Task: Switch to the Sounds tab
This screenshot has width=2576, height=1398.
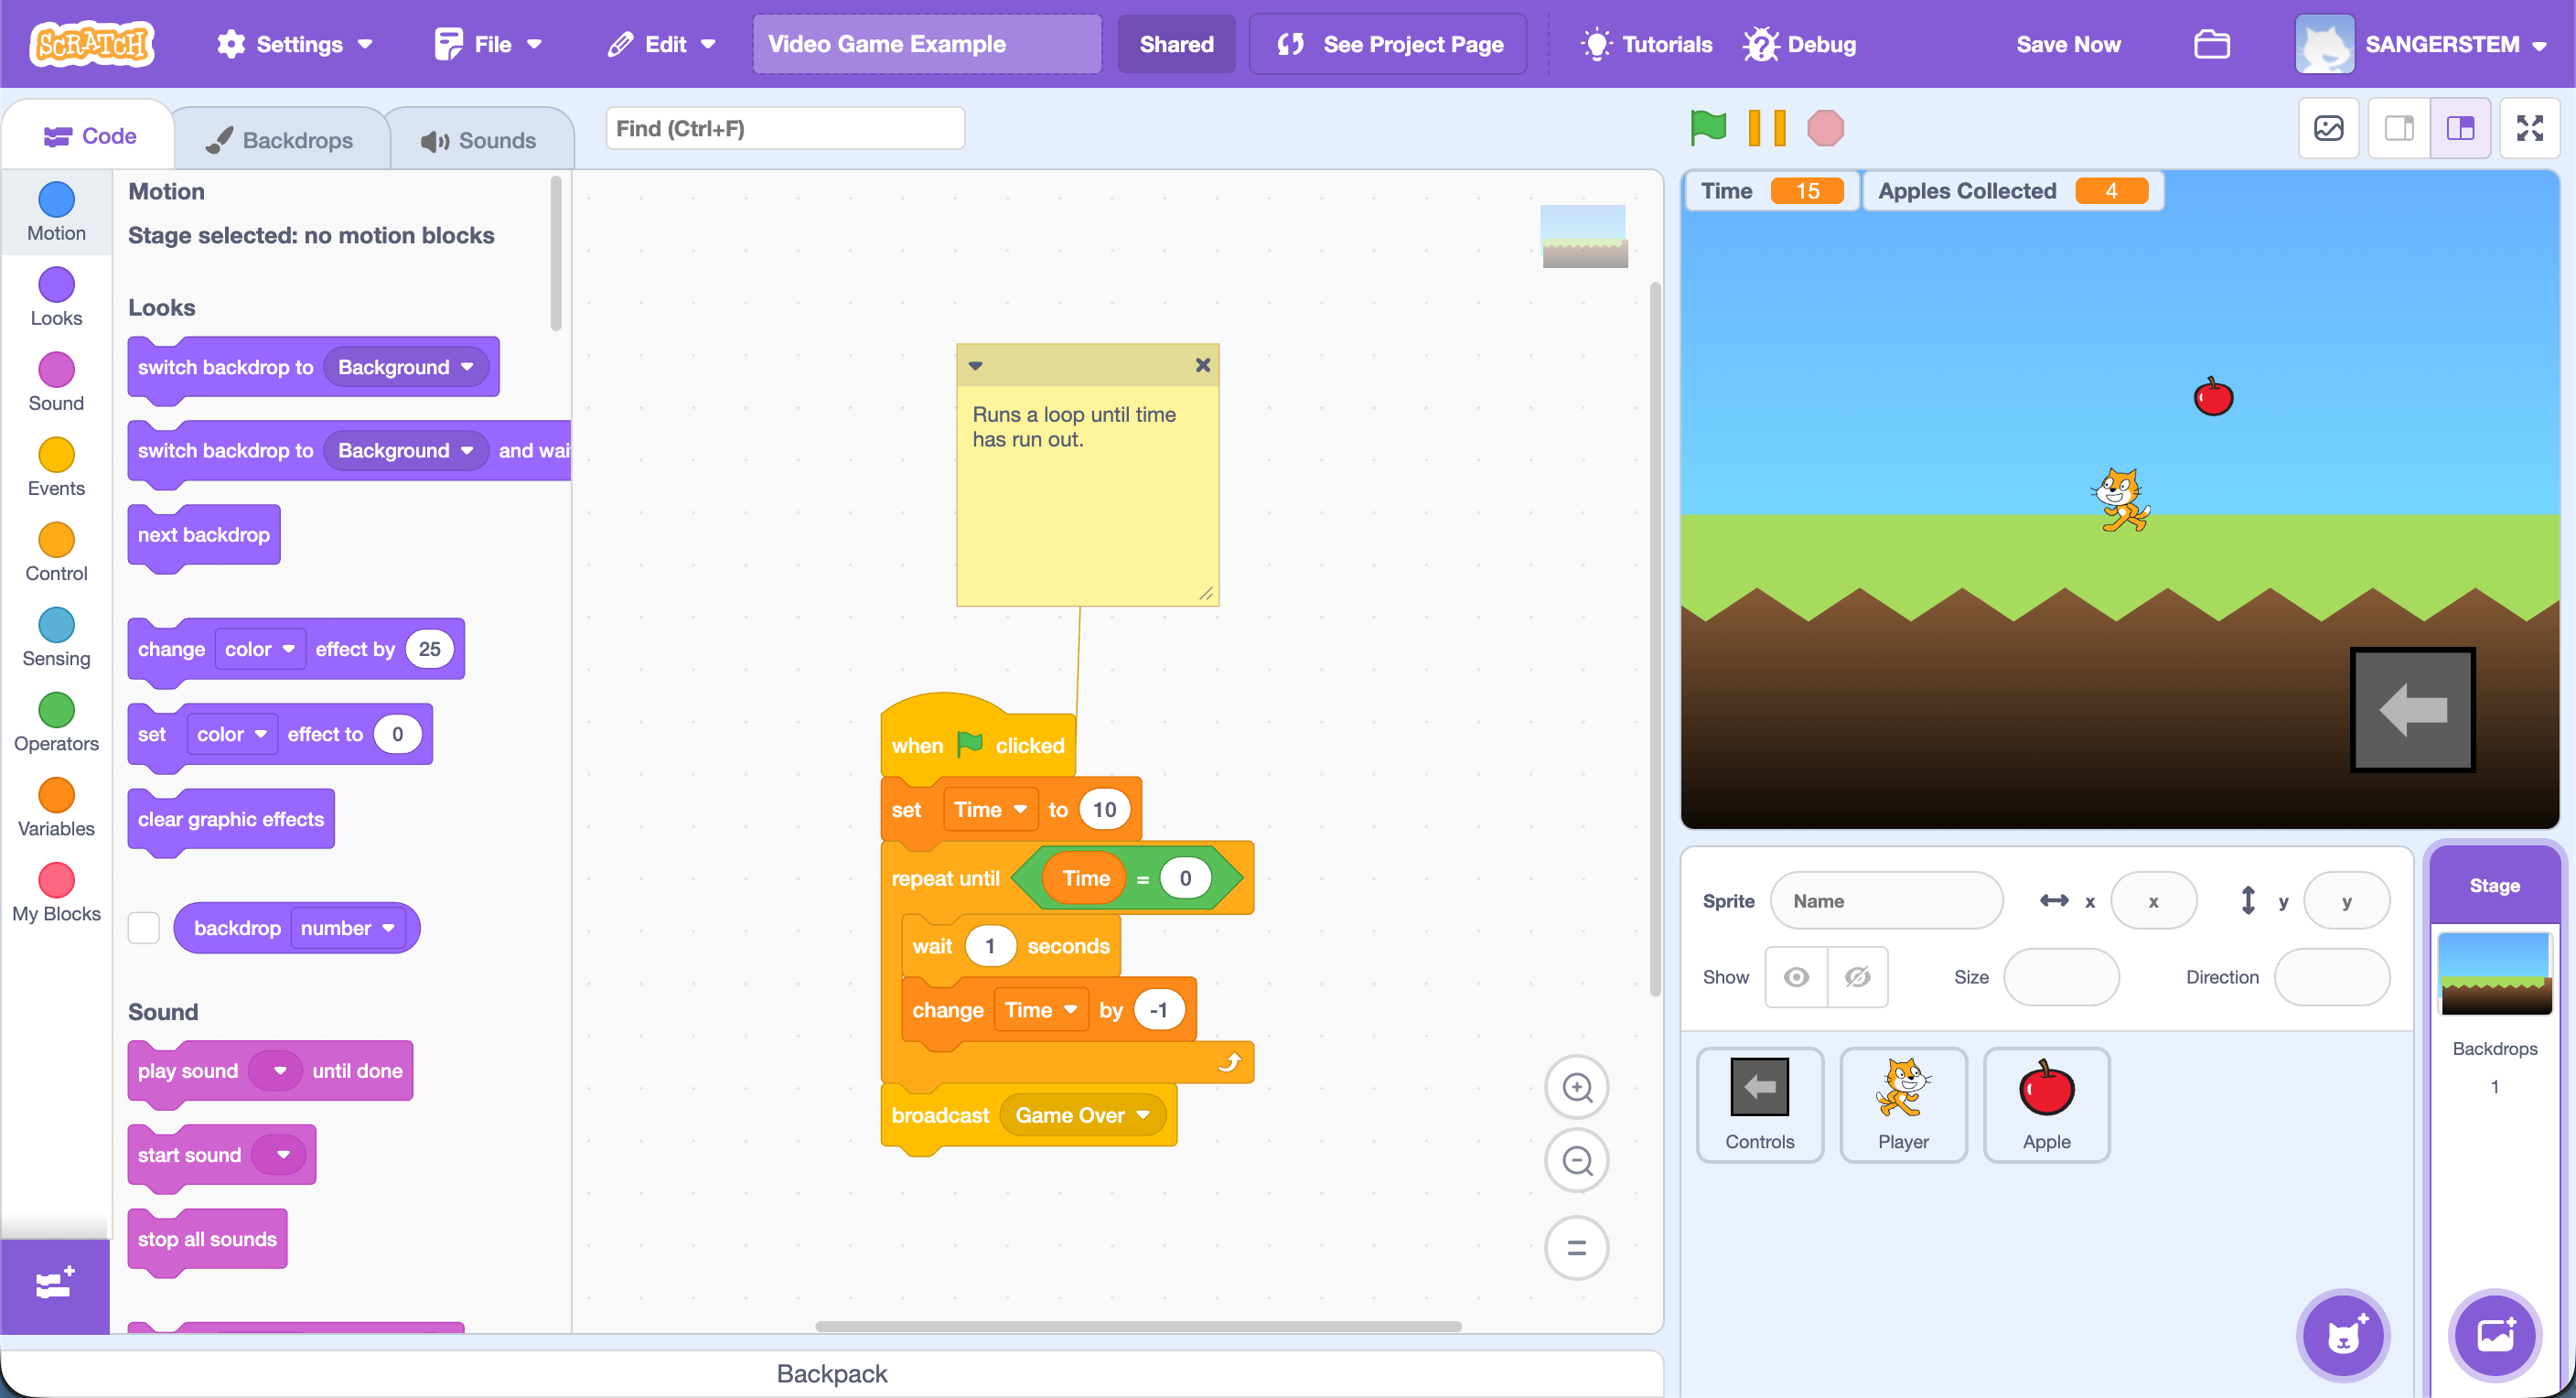Action: [479, 140]
